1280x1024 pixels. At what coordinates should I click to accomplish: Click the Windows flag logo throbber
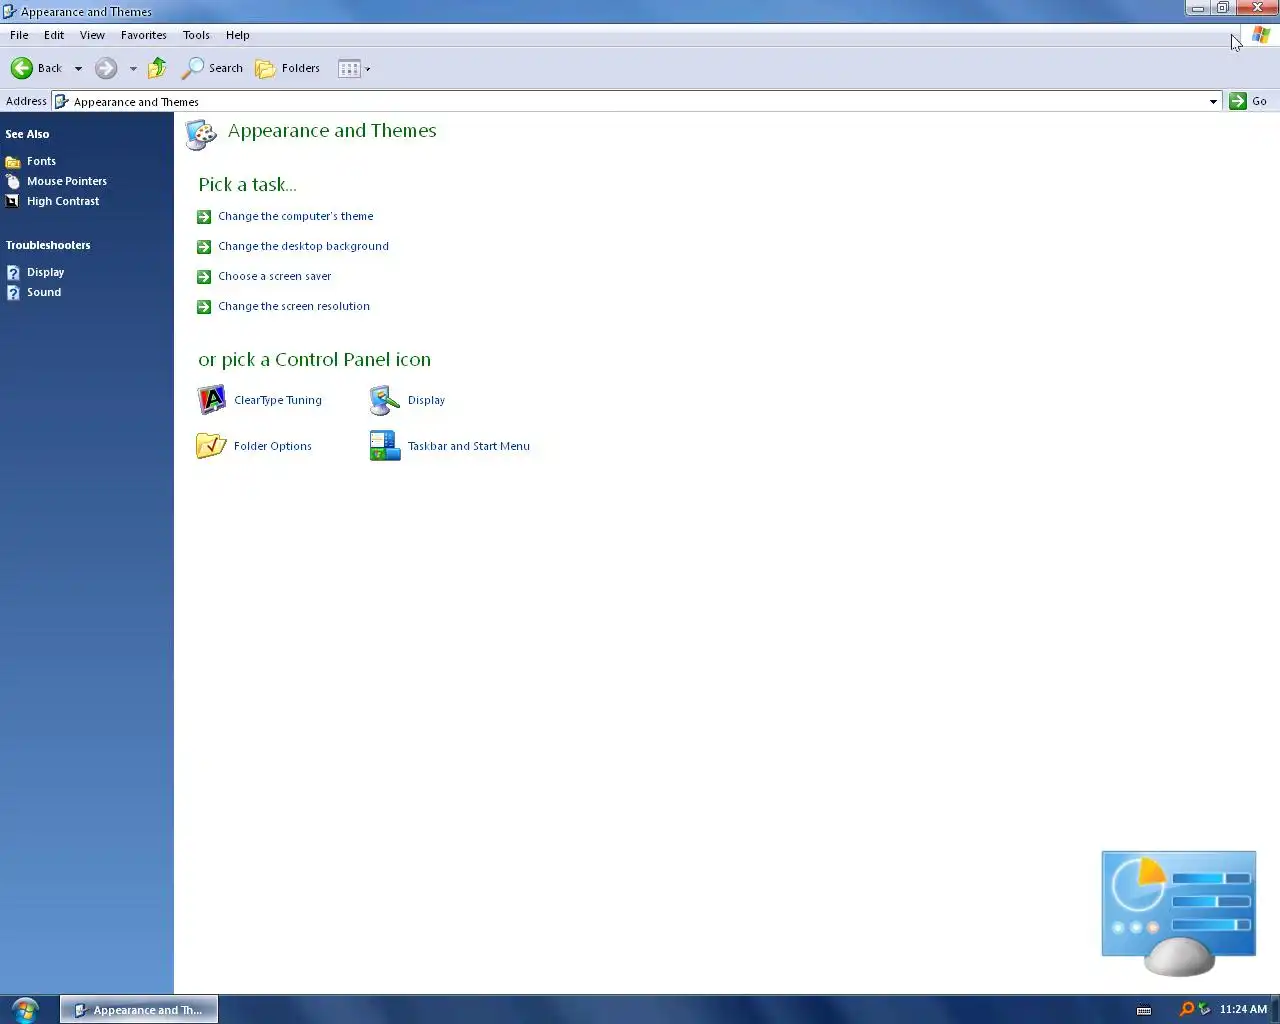pos(1261,34)
